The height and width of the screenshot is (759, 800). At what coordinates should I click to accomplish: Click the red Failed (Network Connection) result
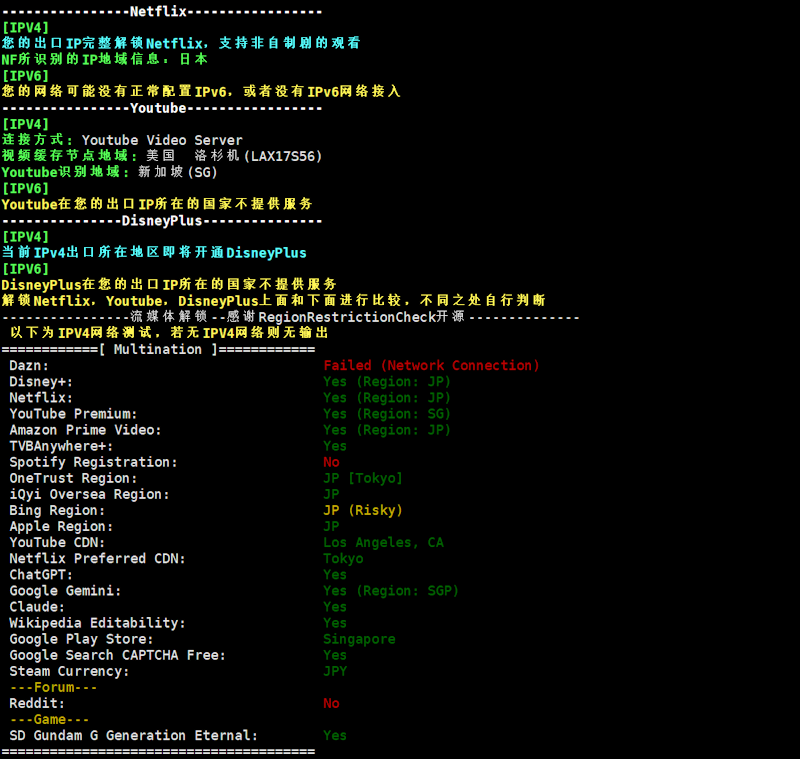(x=431, y=366)
